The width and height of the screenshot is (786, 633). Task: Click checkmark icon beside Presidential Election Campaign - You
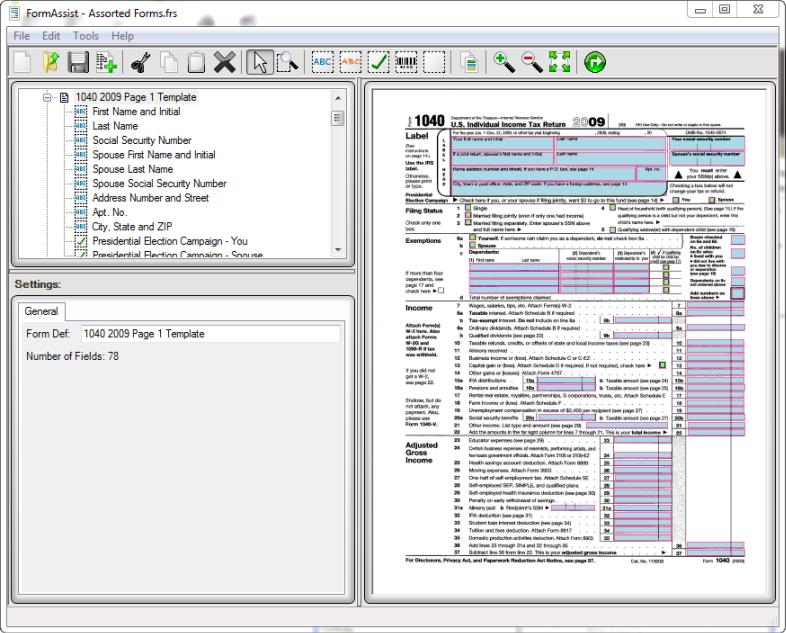click(81, 241)
